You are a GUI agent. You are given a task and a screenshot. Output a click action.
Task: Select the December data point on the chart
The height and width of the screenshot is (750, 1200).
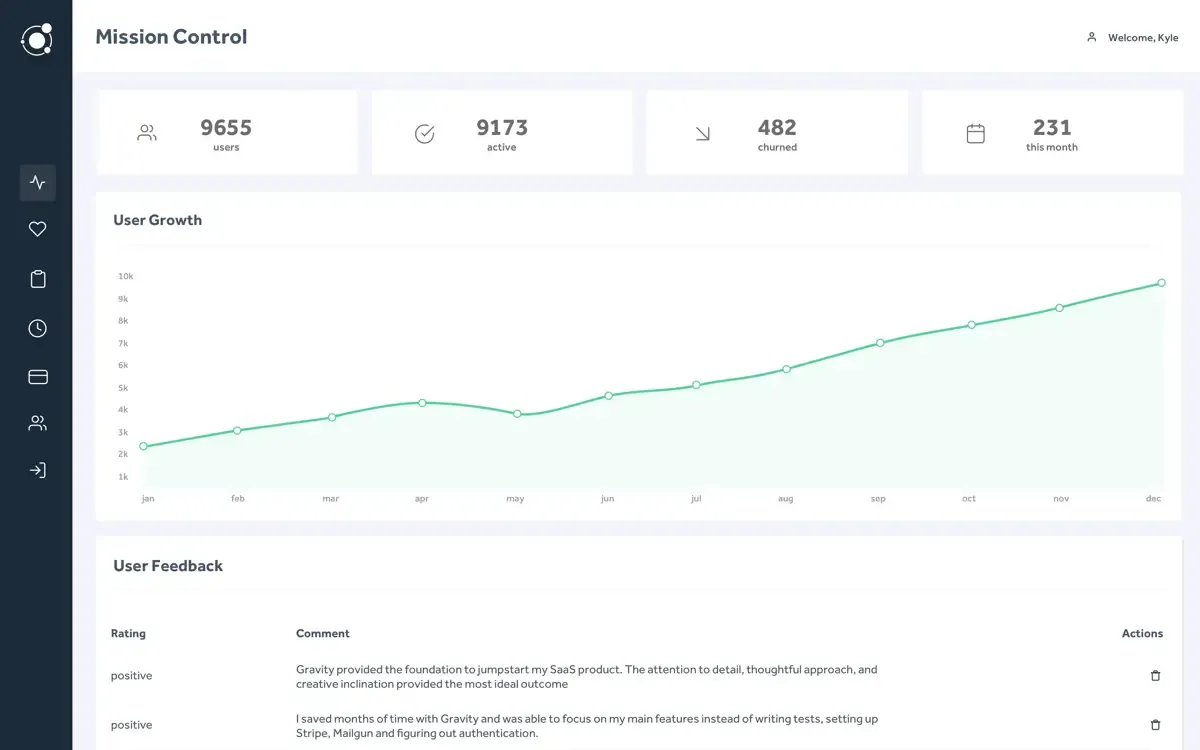tap(1160, 282)
